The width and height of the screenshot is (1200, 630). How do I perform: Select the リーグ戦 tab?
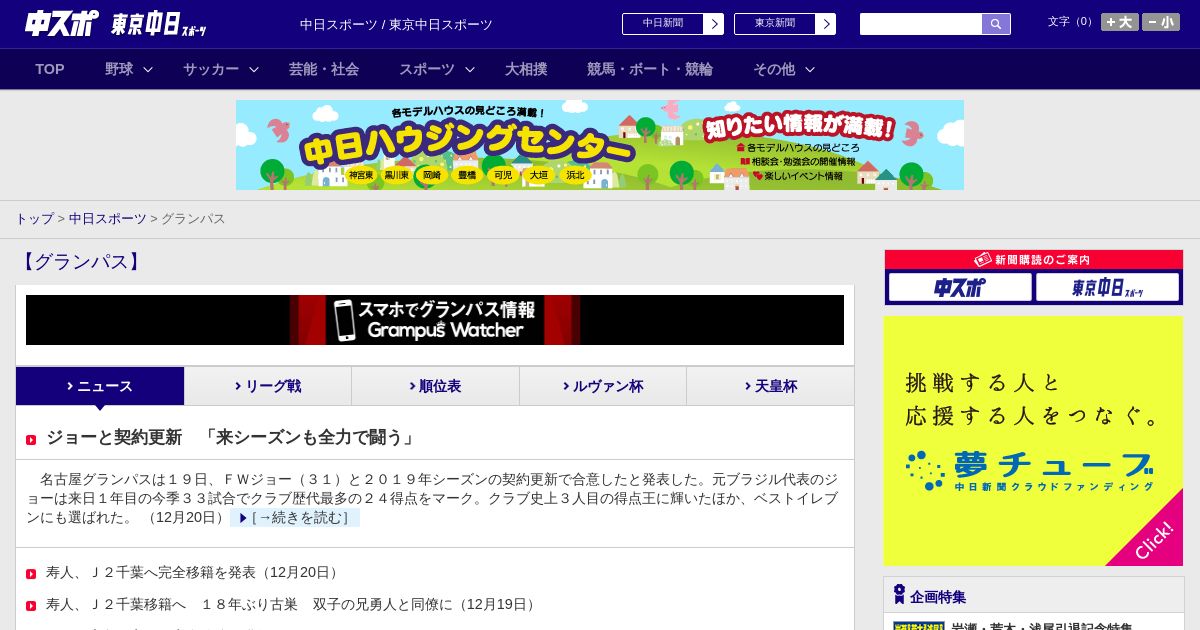[x=268, y=386]
